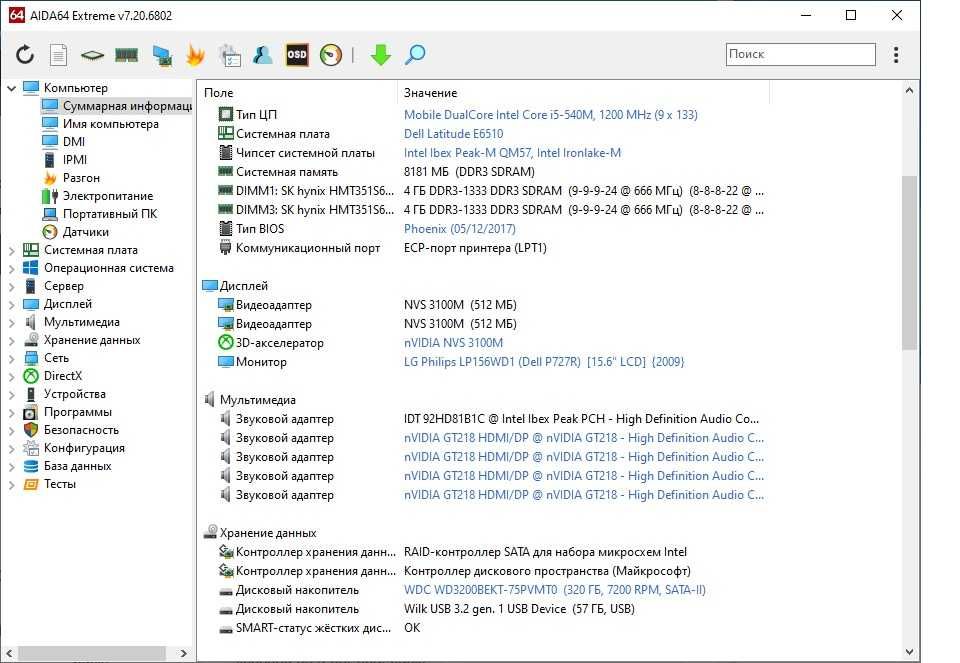This screenshot has height=663, width=960.
Task: Expand the Мультимедиа tree node
Action: tap(11, 322)
